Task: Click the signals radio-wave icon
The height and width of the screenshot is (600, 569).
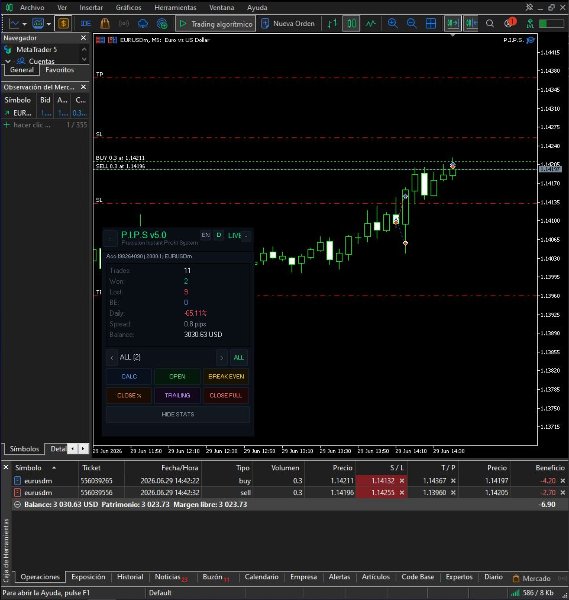Action: pyautogui.click(x=124, y=24)
